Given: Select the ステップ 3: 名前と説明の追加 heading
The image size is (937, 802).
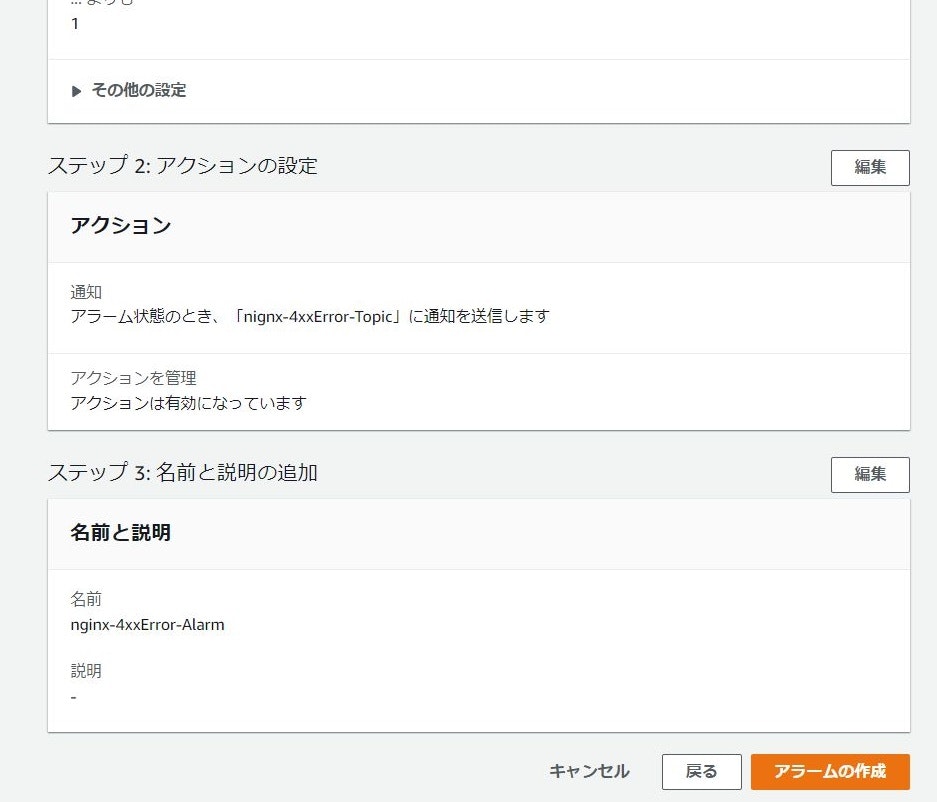Looking at the screenshot, I should [182, 473].
